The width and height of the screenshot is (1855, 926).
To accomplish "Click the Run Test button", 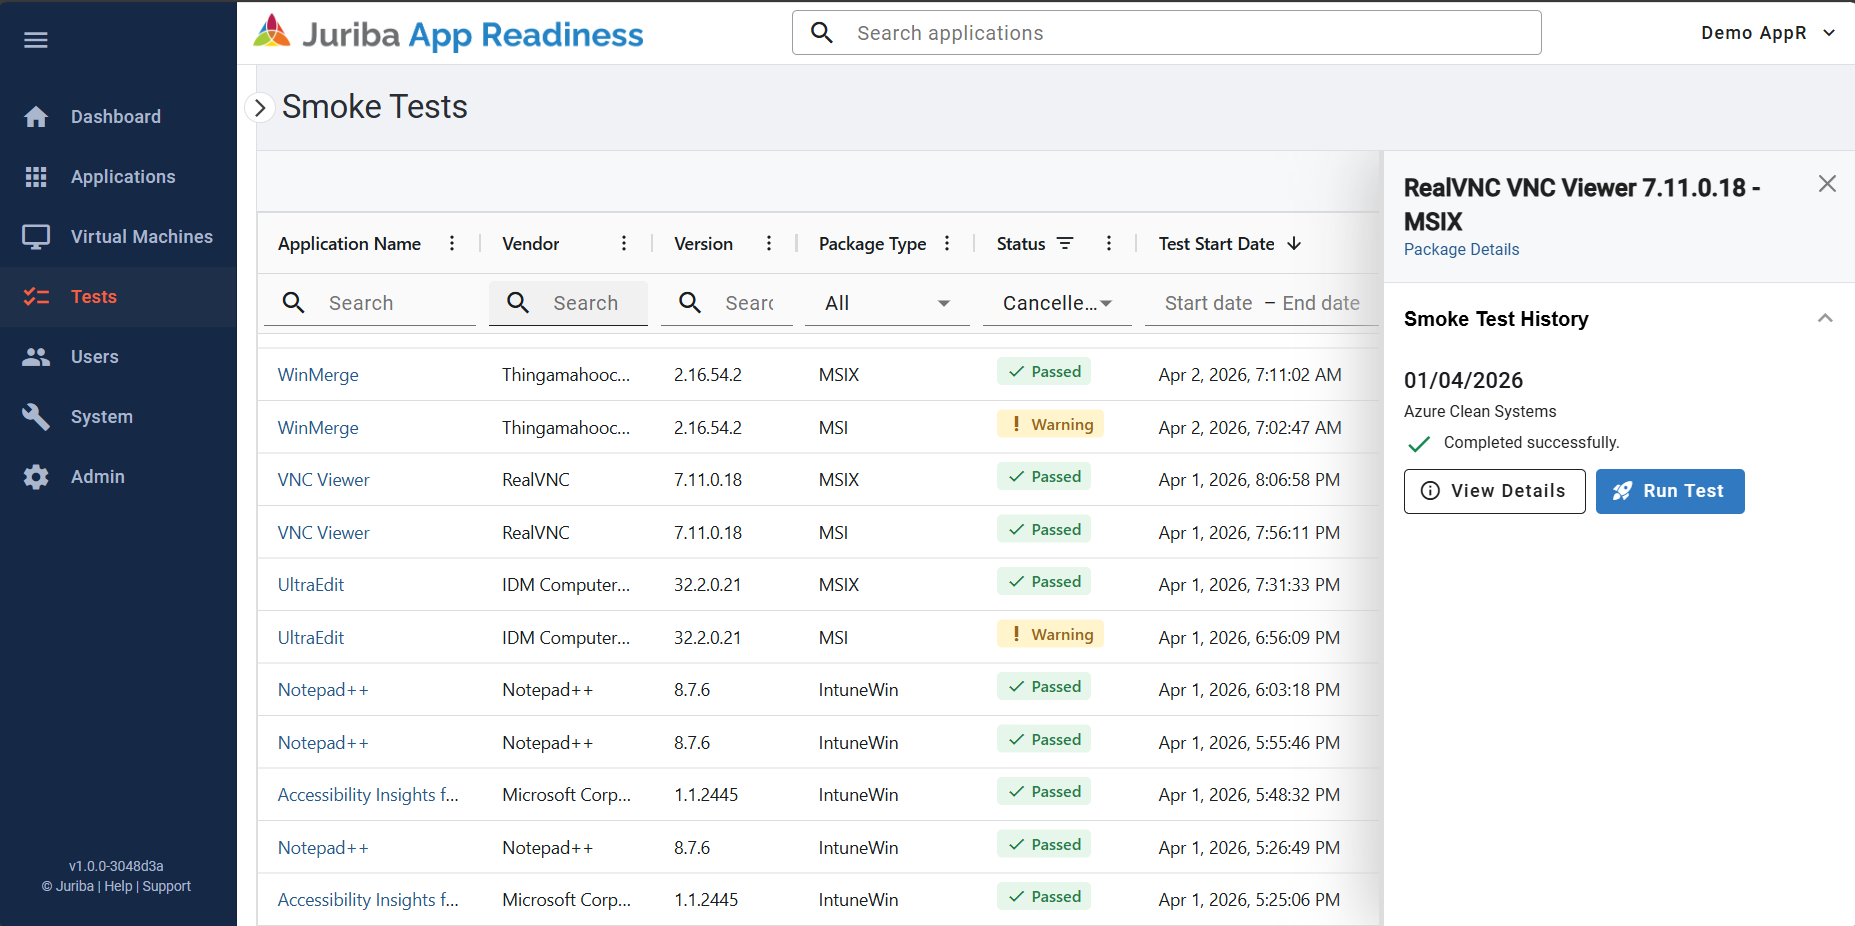I will [1670, 491].
